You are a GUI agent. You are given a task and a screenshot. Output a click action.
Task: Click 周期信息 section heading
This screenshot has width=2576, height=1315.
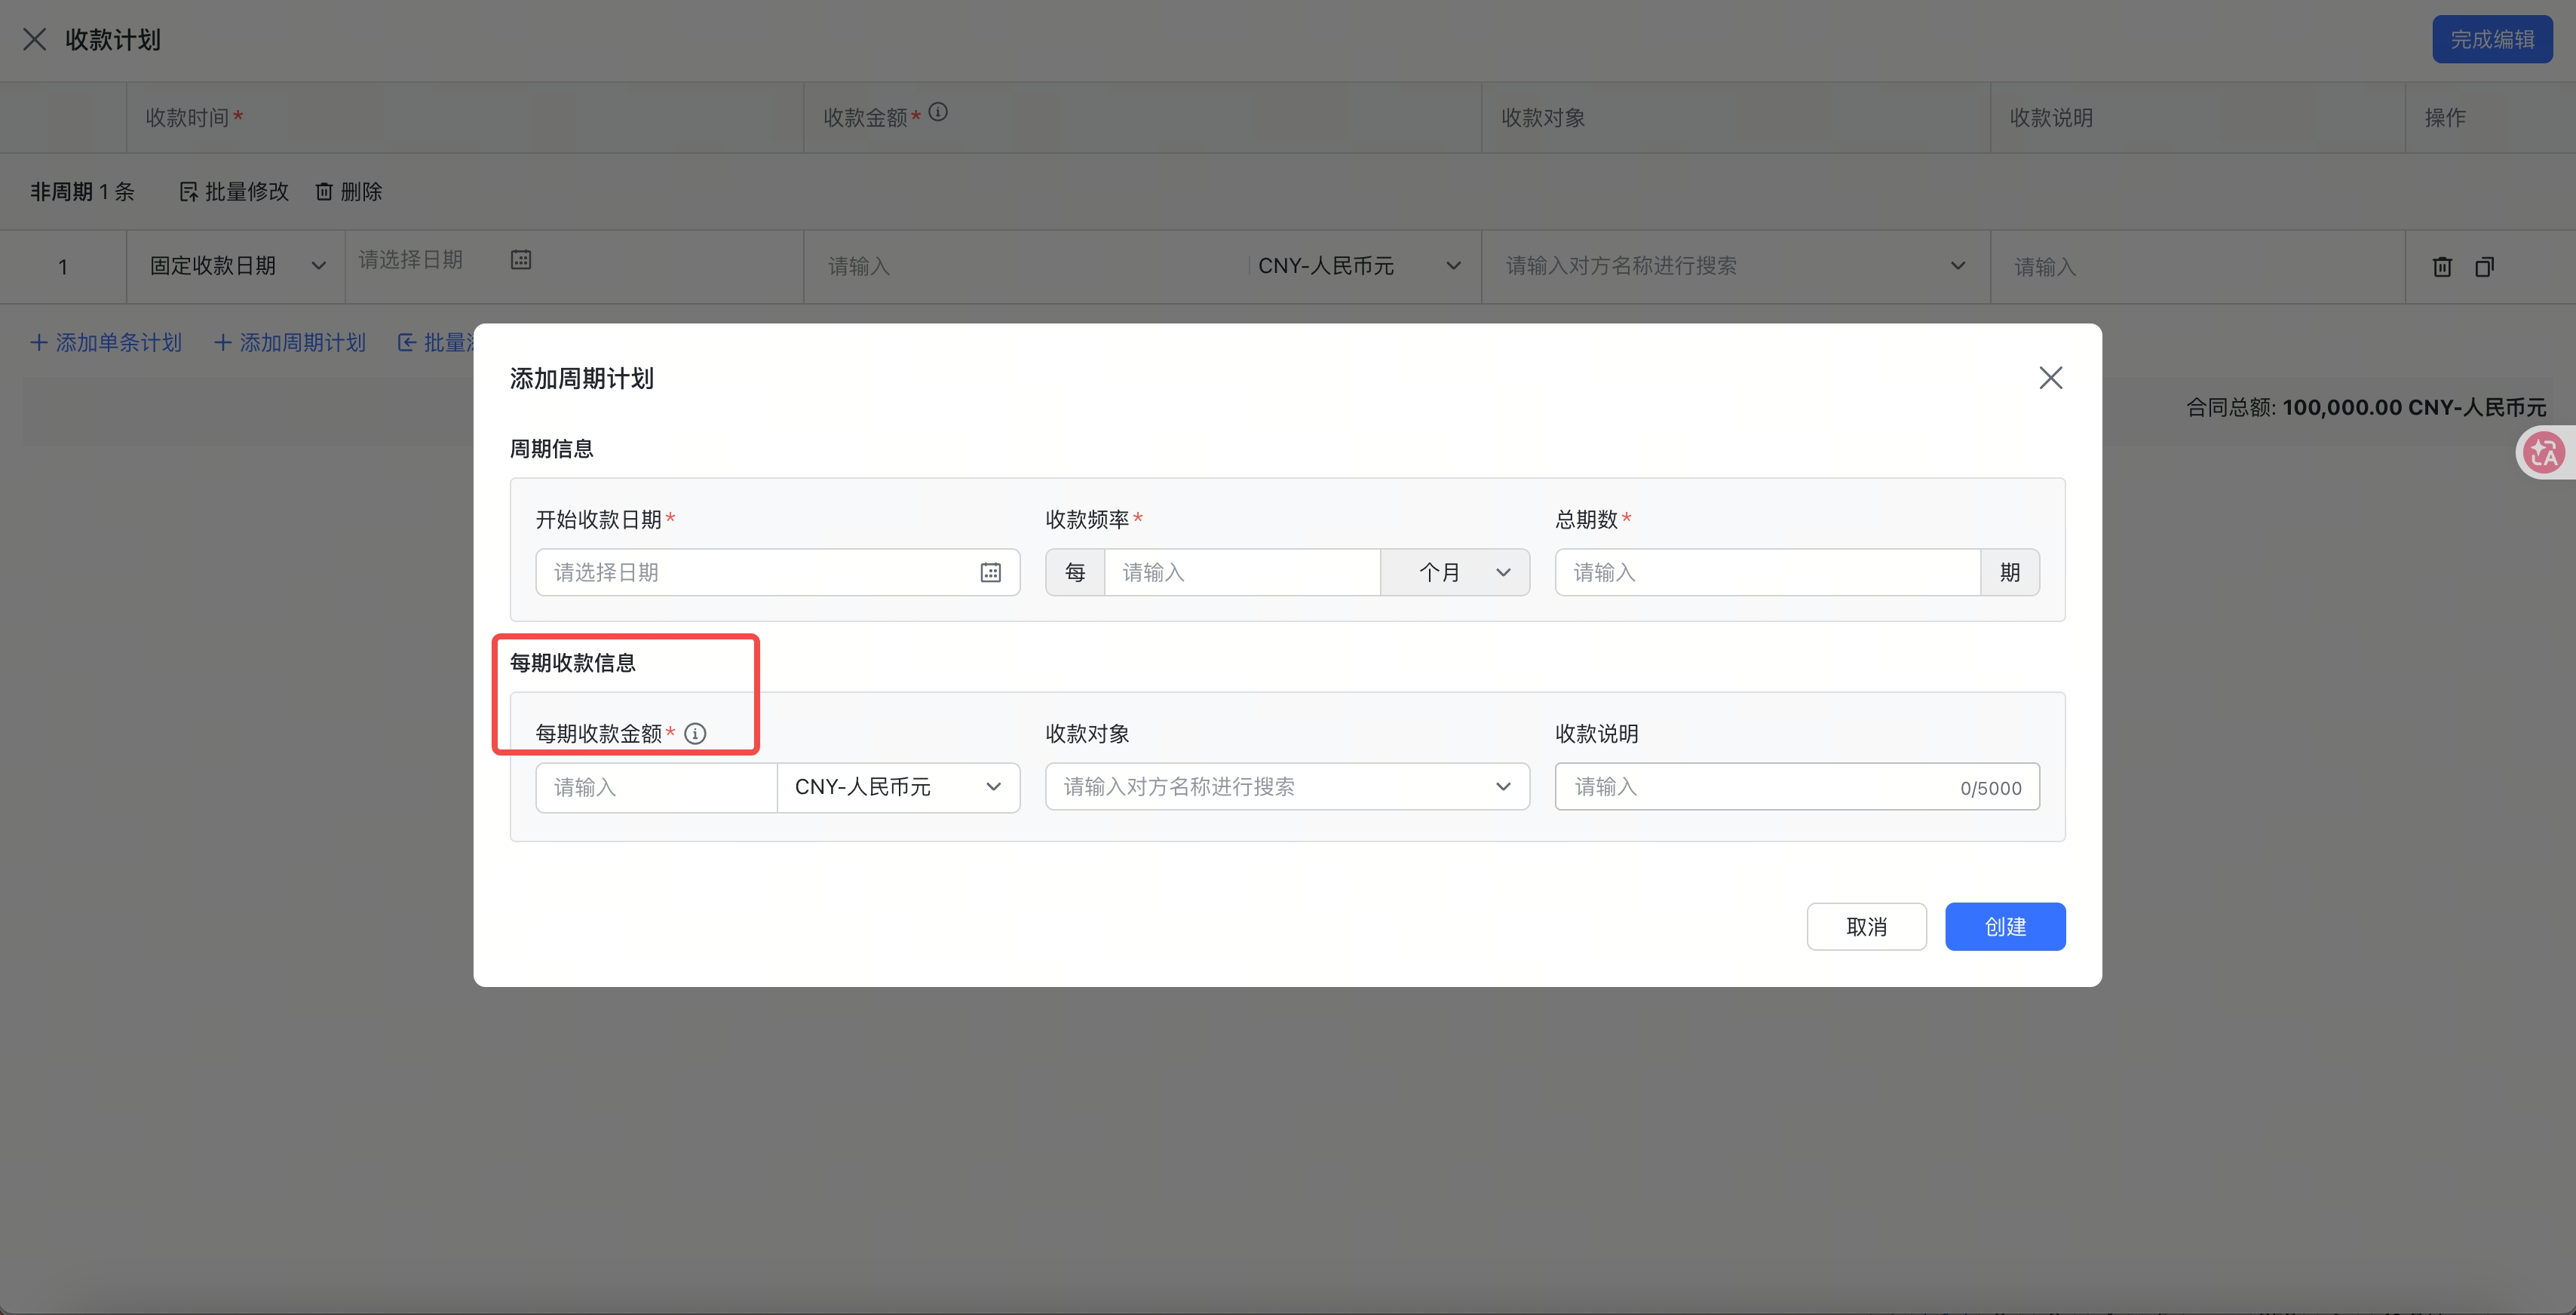[x=552, y=449]
